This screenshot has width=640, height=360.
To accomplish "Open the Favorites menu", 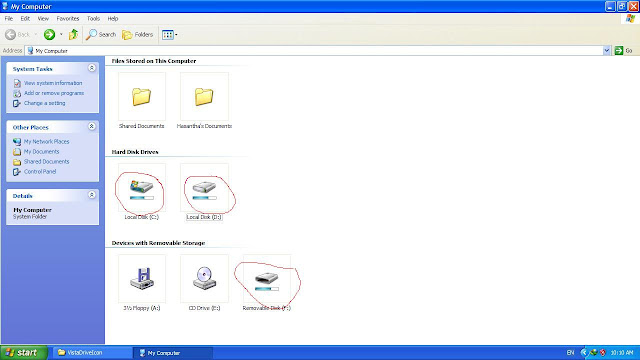I will [68, 19].
